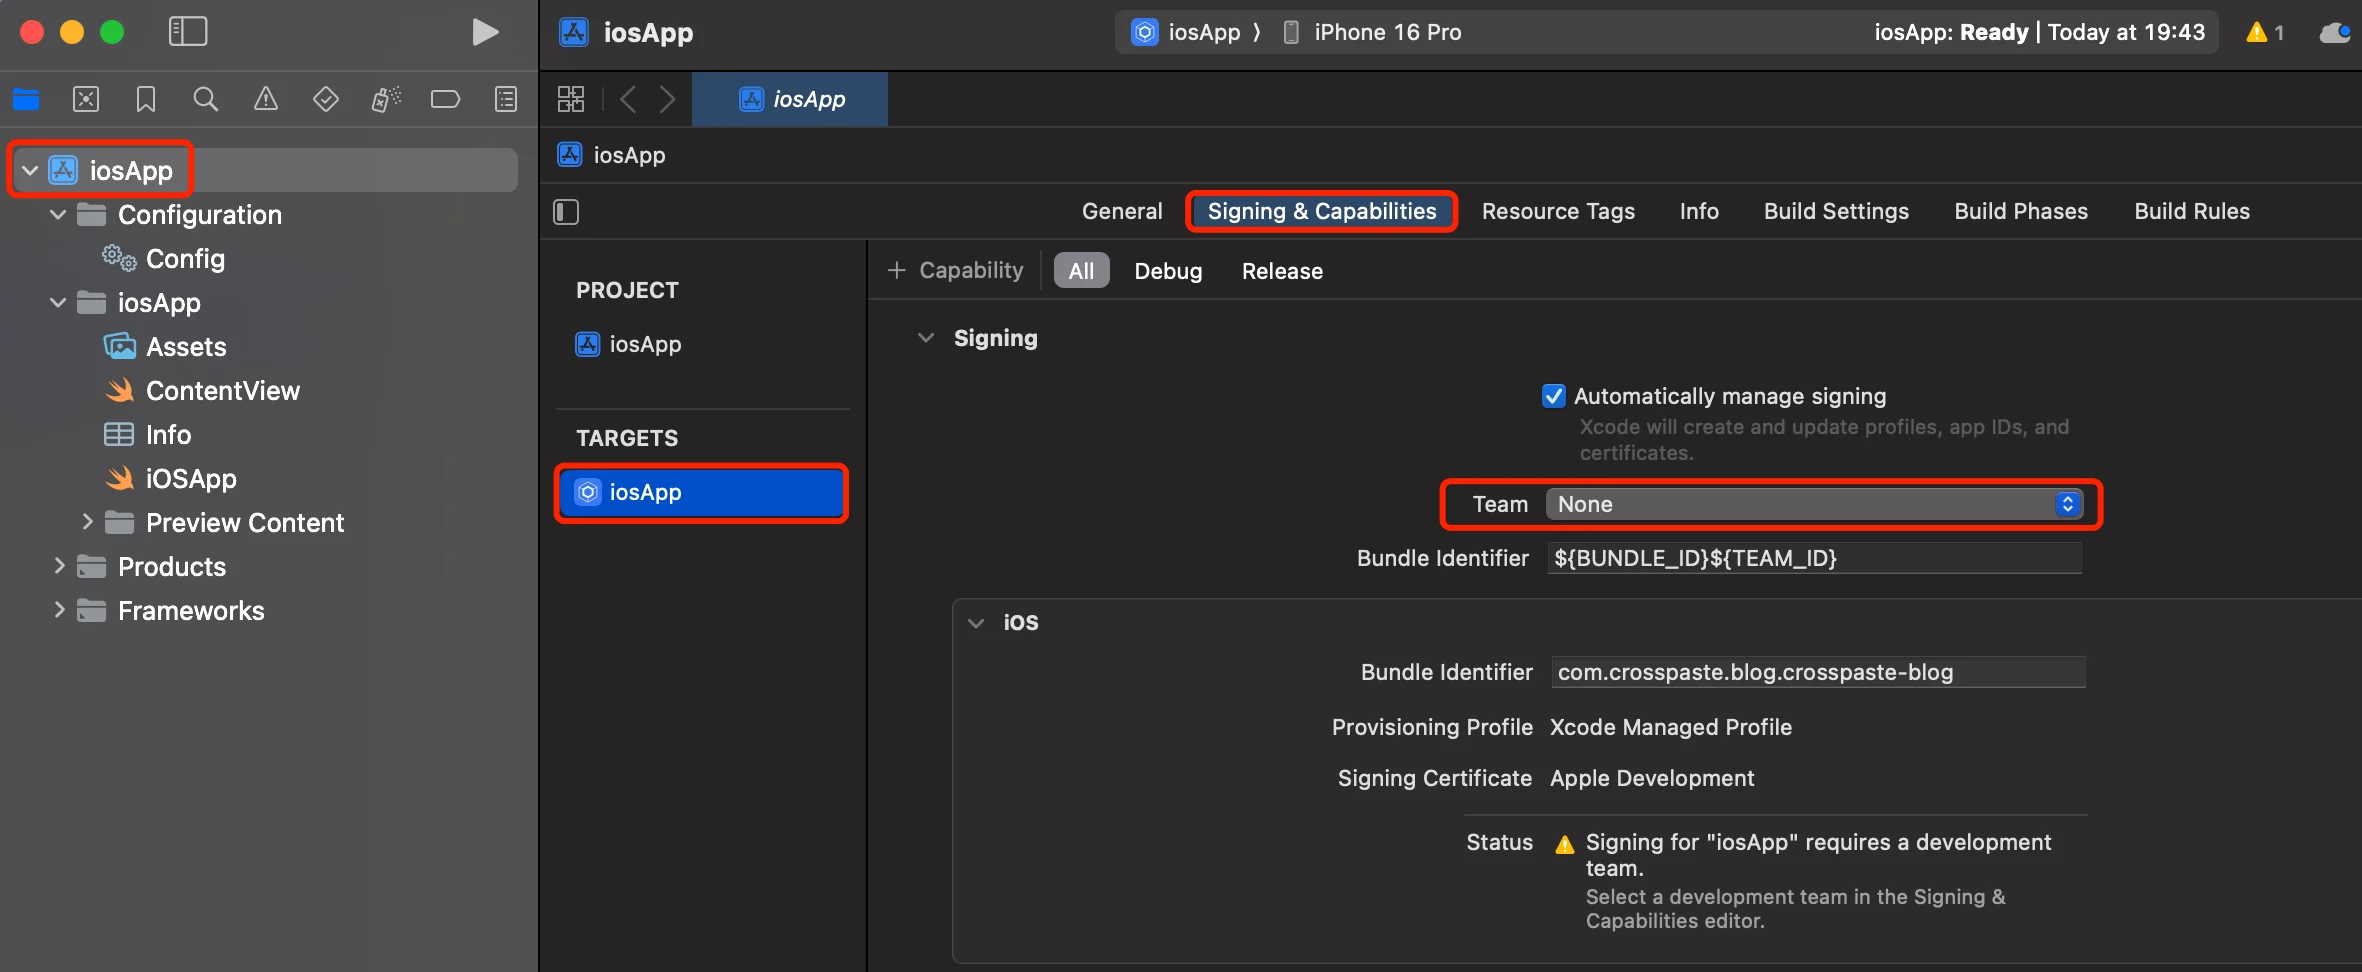The height and width of the screenshot is (972, 2362).
Task: Open the Test navigator diamond icon
Action: point(326,99)
